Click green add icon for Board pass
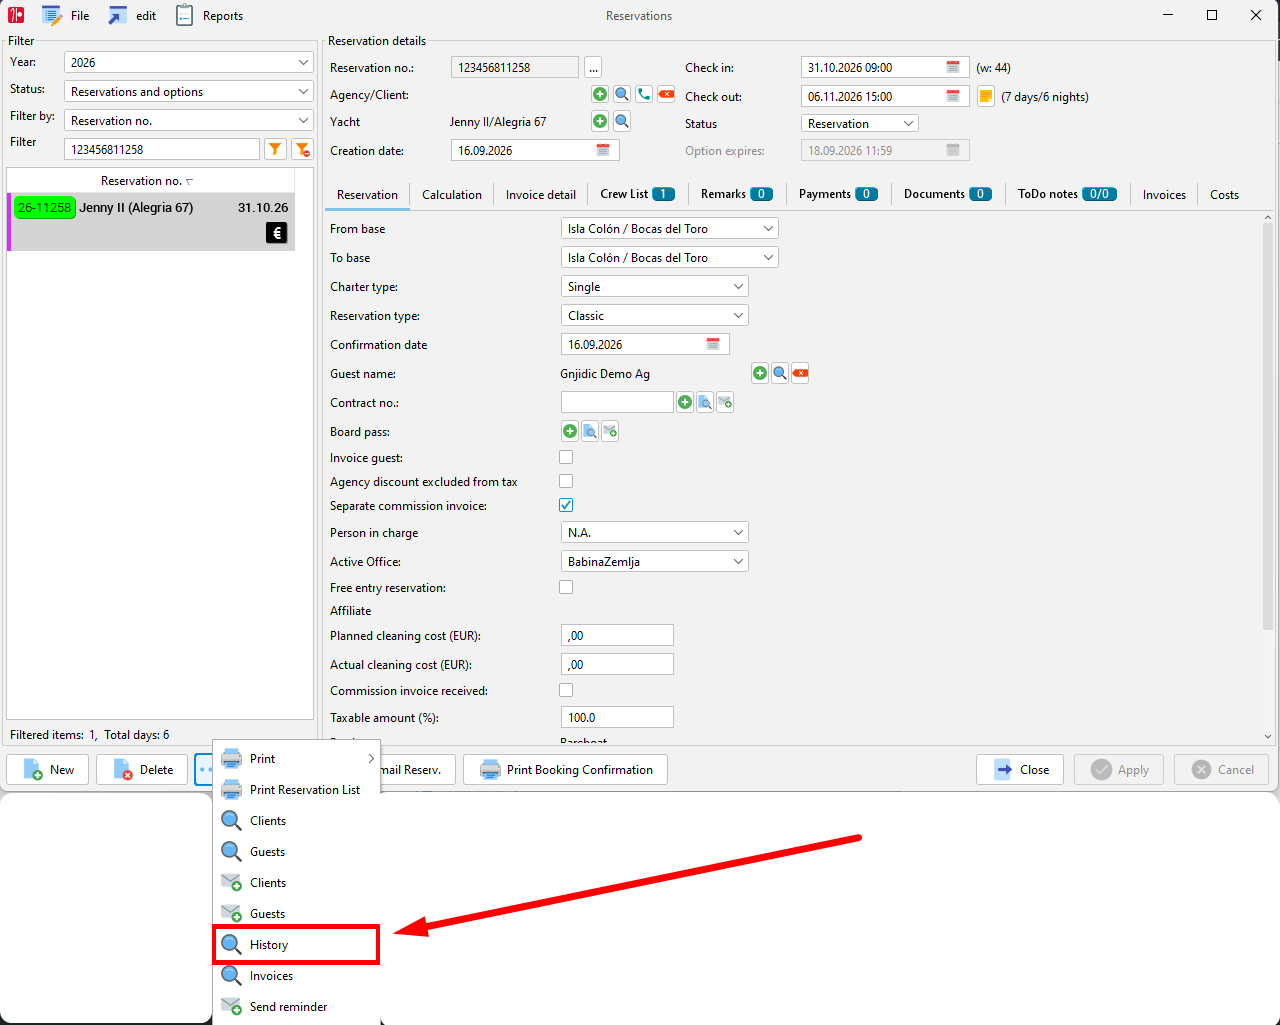This screenshot has height=1025, width=1280. (570, 431)
